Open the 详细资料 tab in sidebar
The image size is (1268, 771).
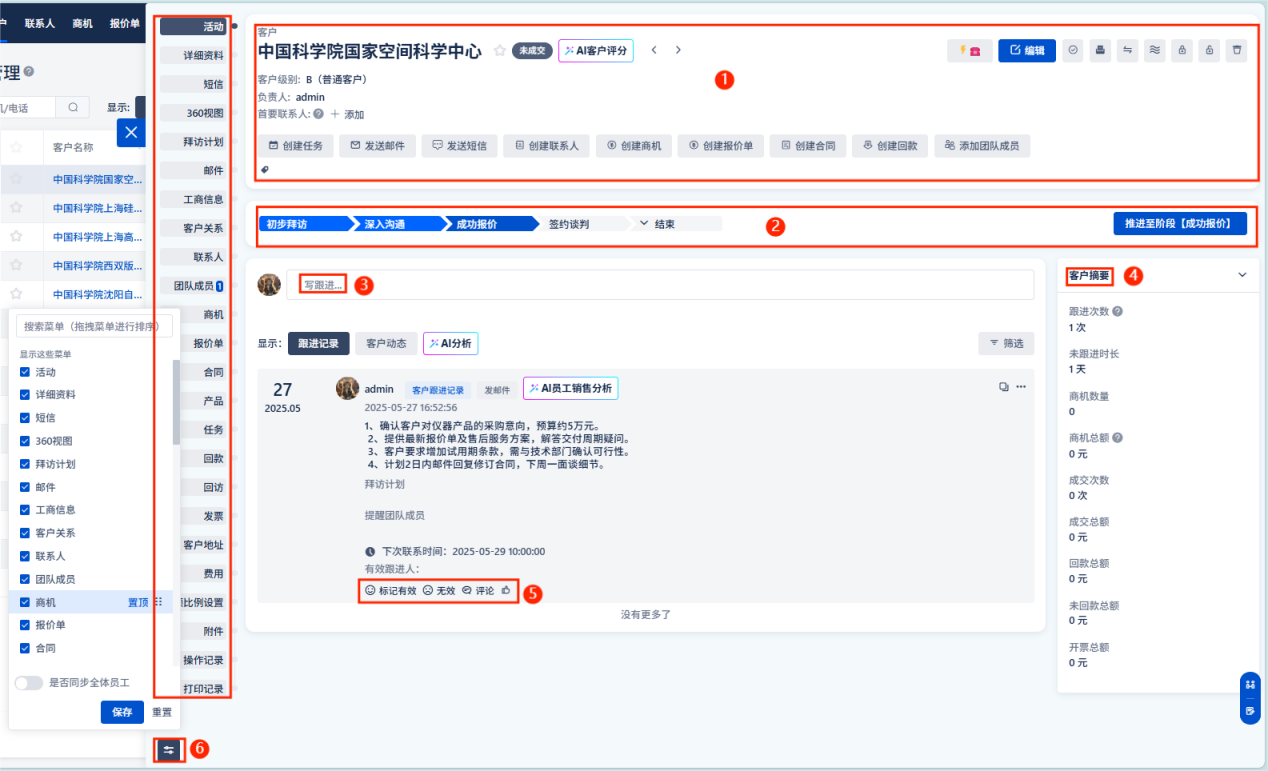pos(192,56)
